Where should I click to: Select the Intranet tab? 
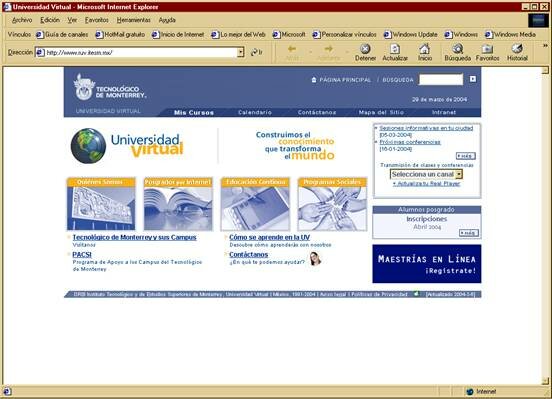pyautogui.click(x=444, y=112)
